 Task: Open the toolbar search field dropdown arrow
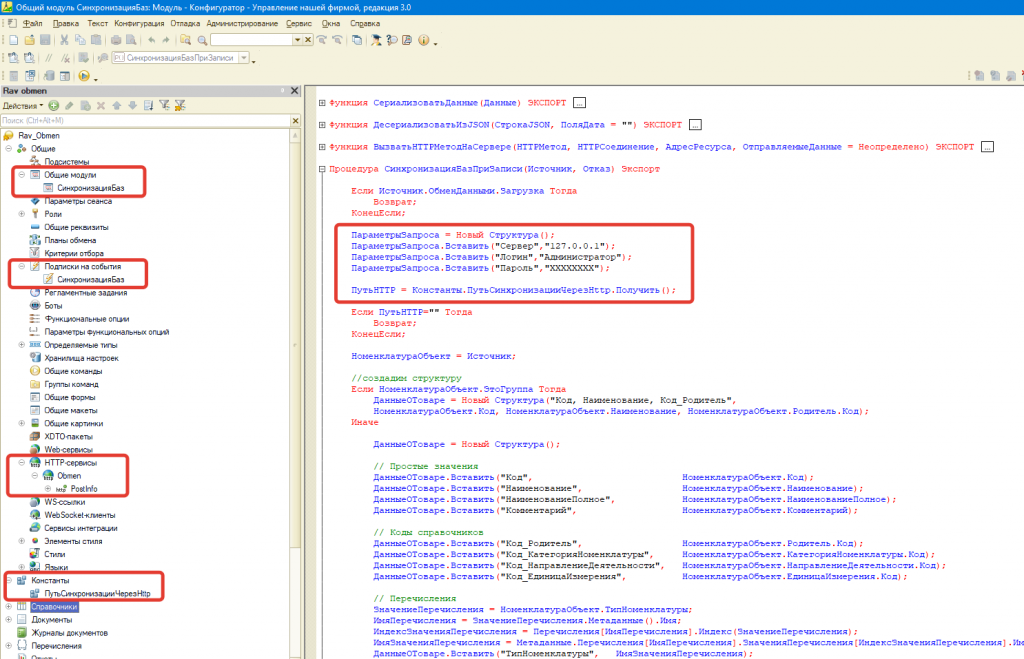pos(297,40)
